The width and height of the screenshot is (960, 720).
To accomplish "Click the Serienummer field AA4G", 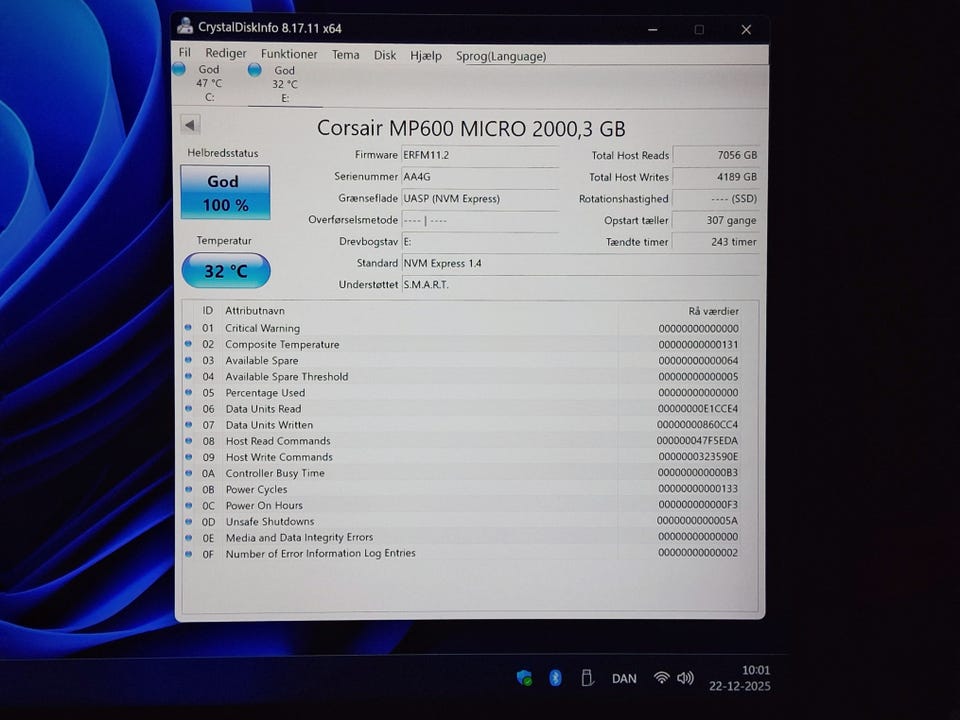I will point(479,176).
